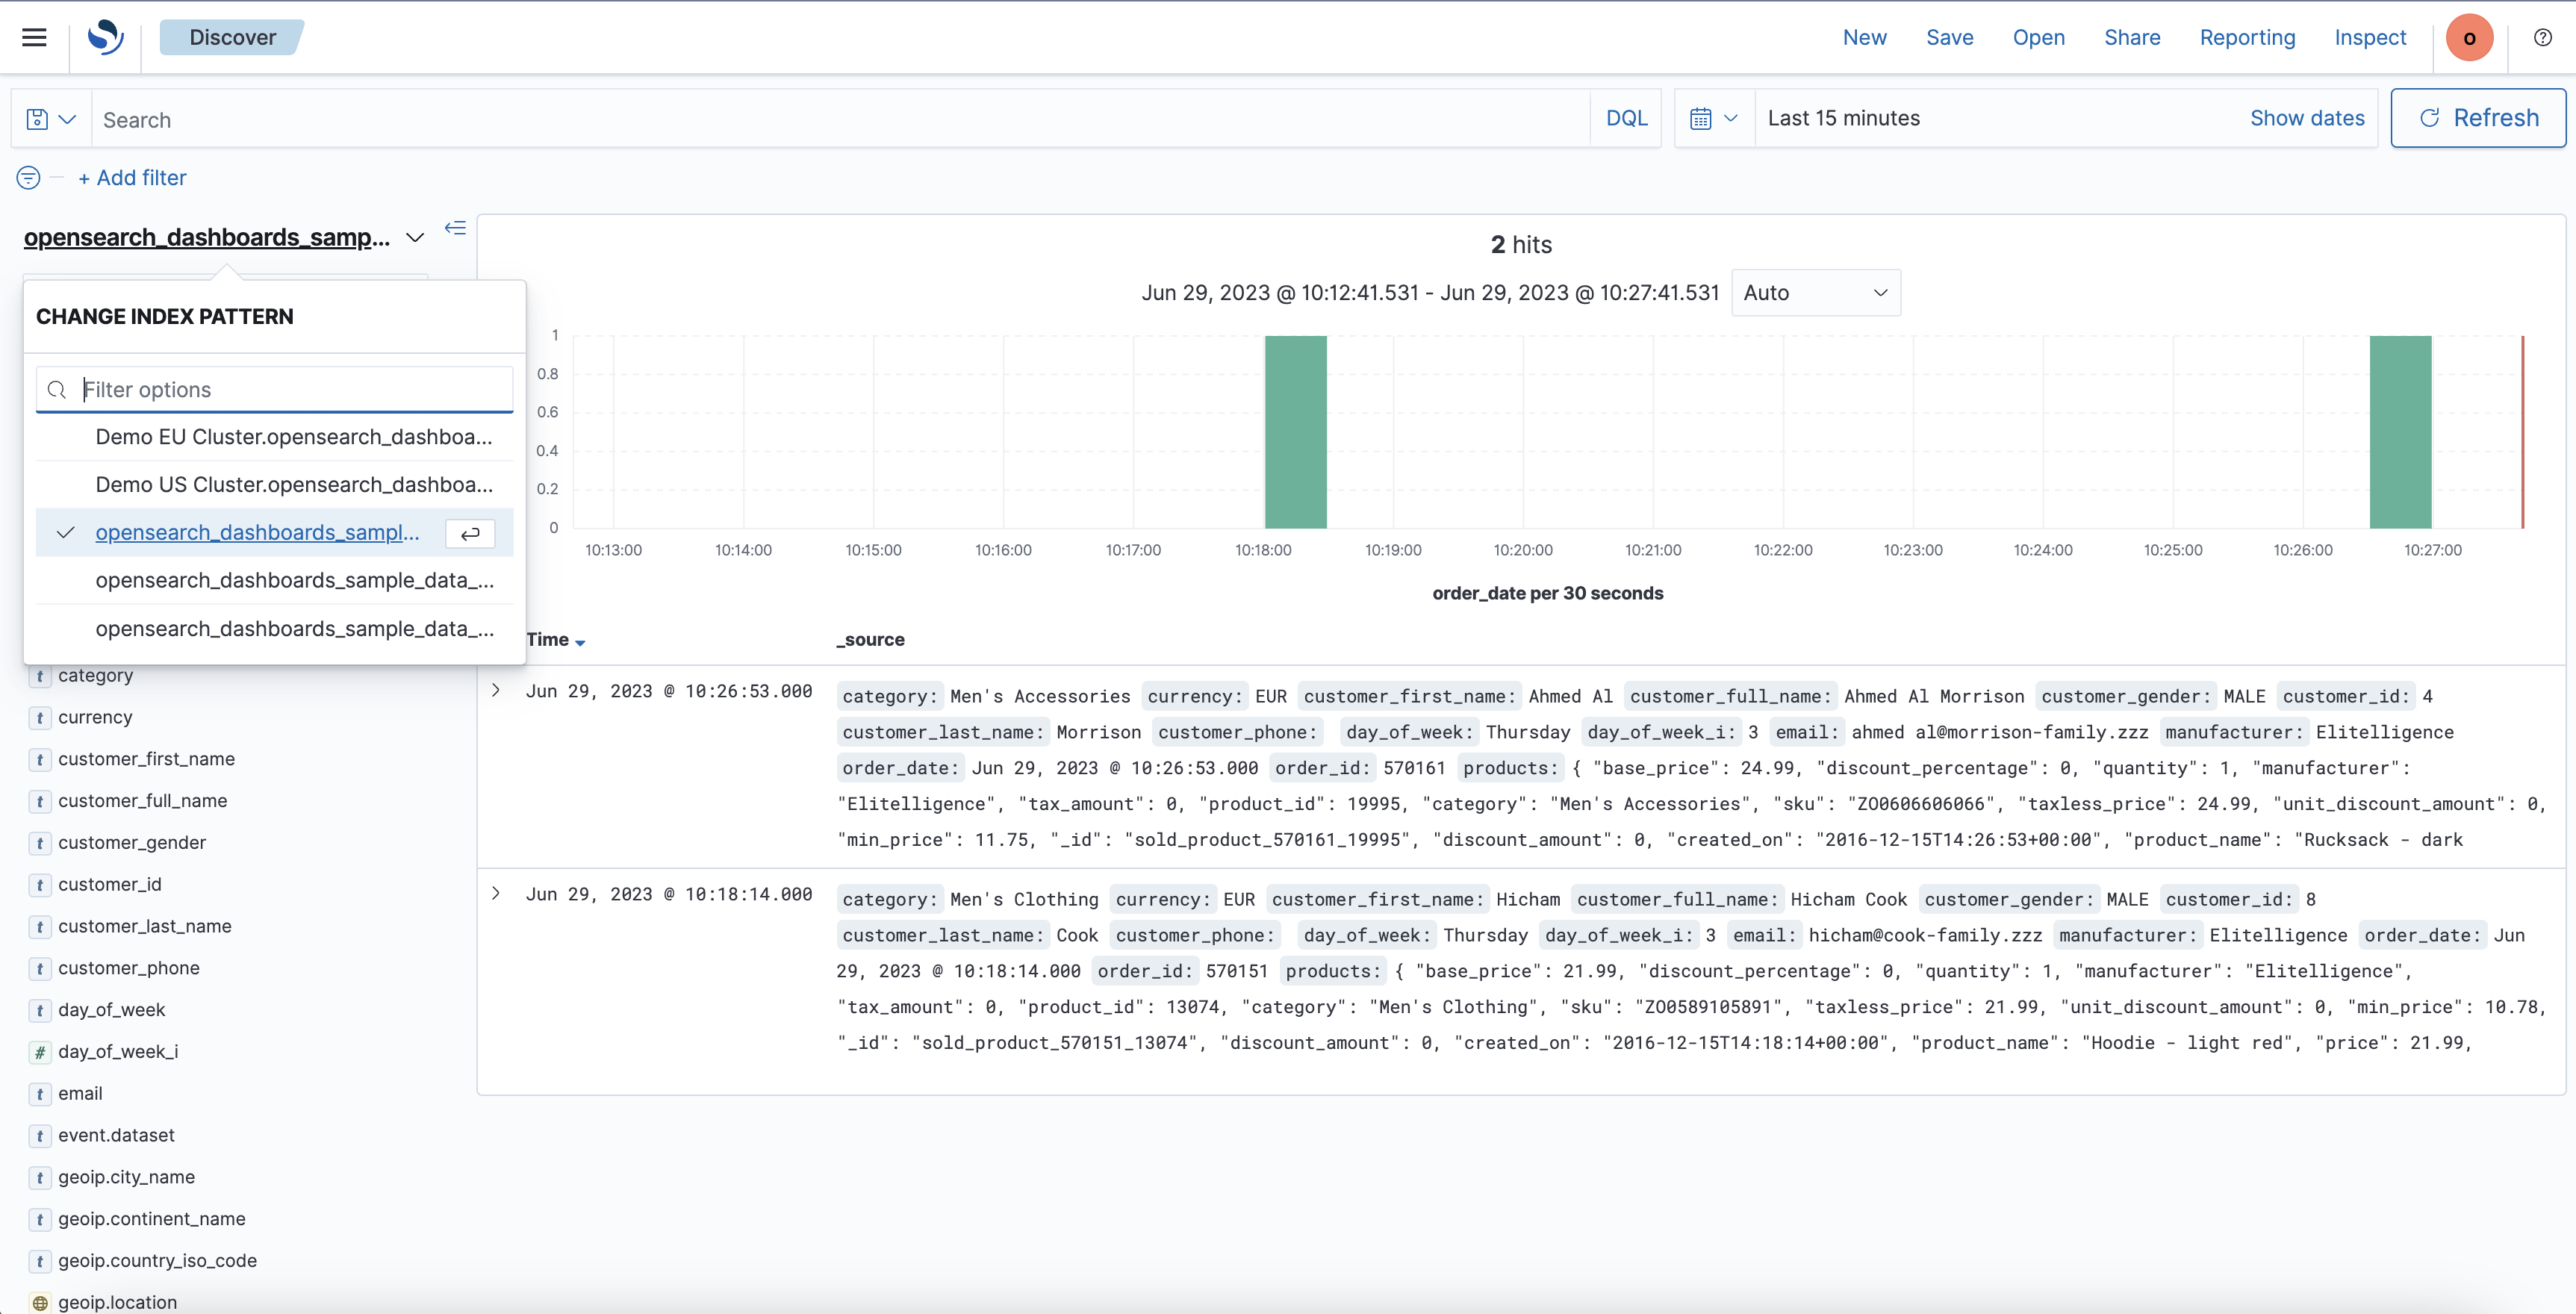
Task: Open the main navigation hamburger menu
Action: pyautogui.click(x=33, y=37)
